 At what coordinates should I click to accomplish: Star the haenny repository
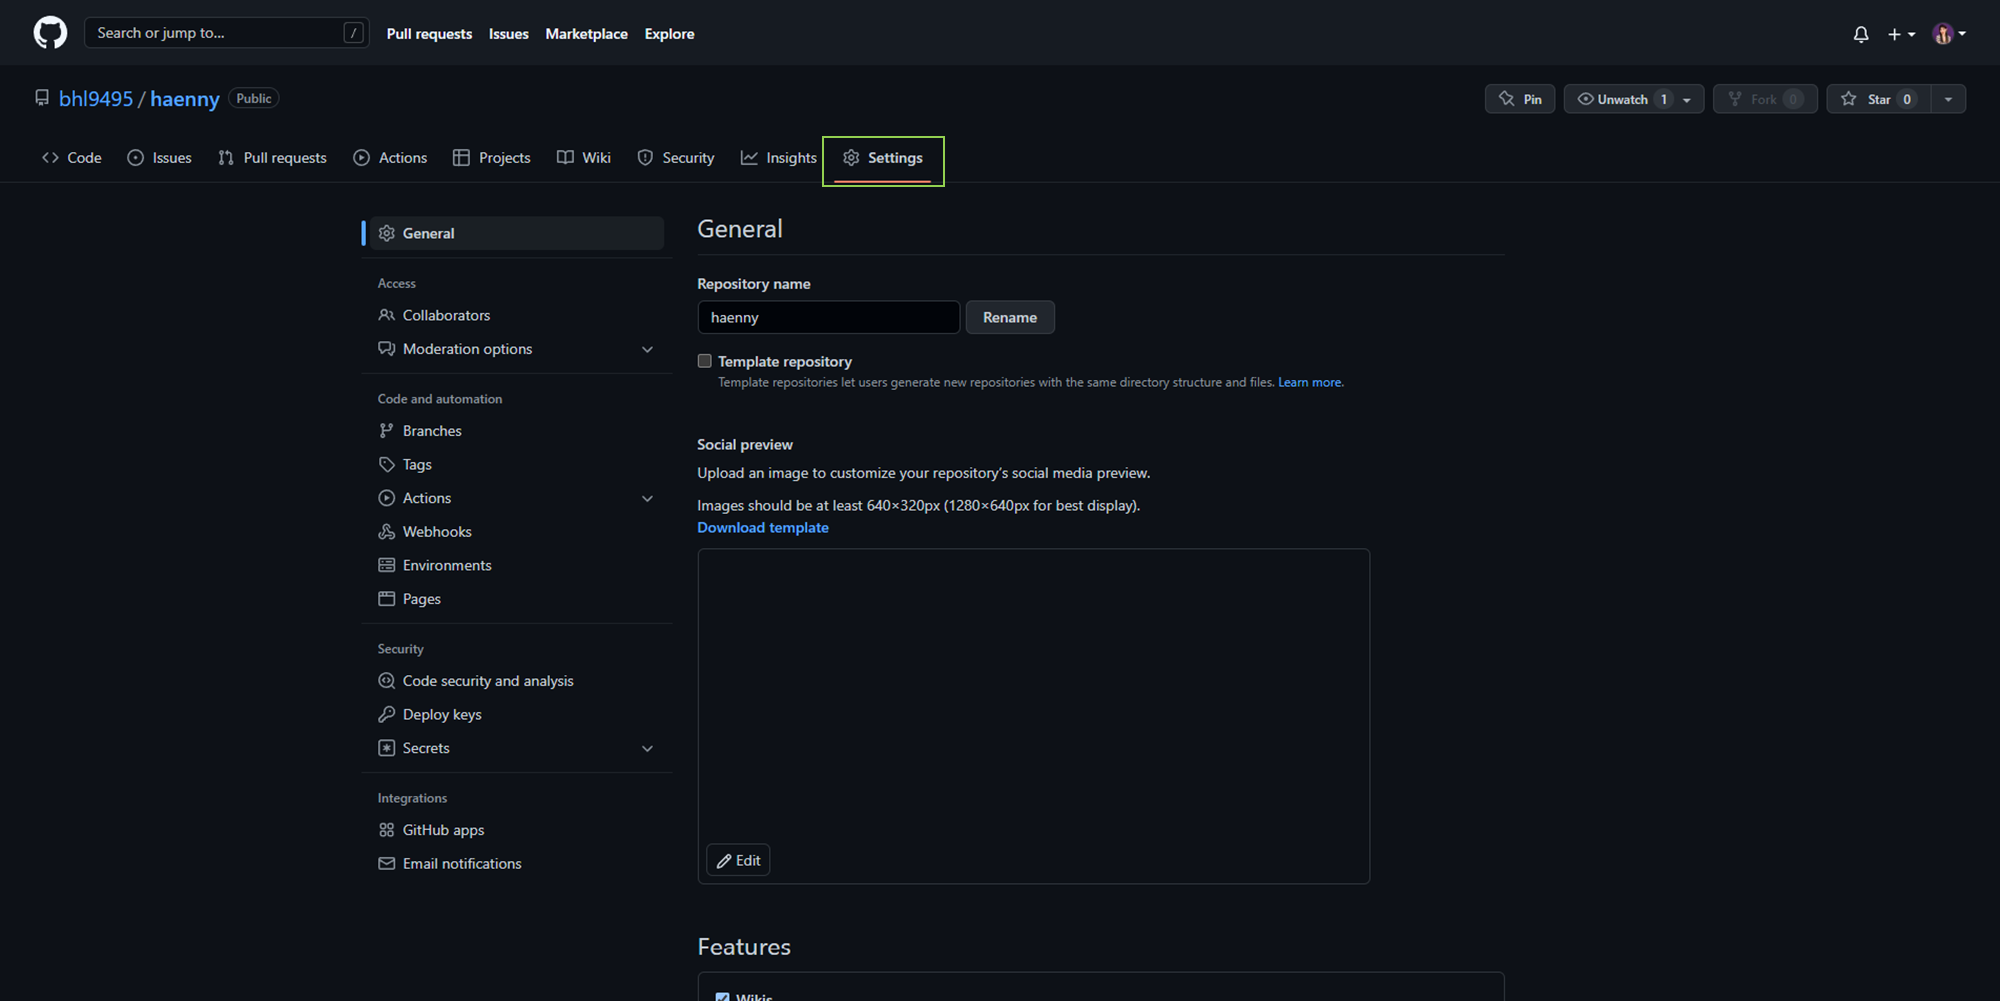(1878, 99)
